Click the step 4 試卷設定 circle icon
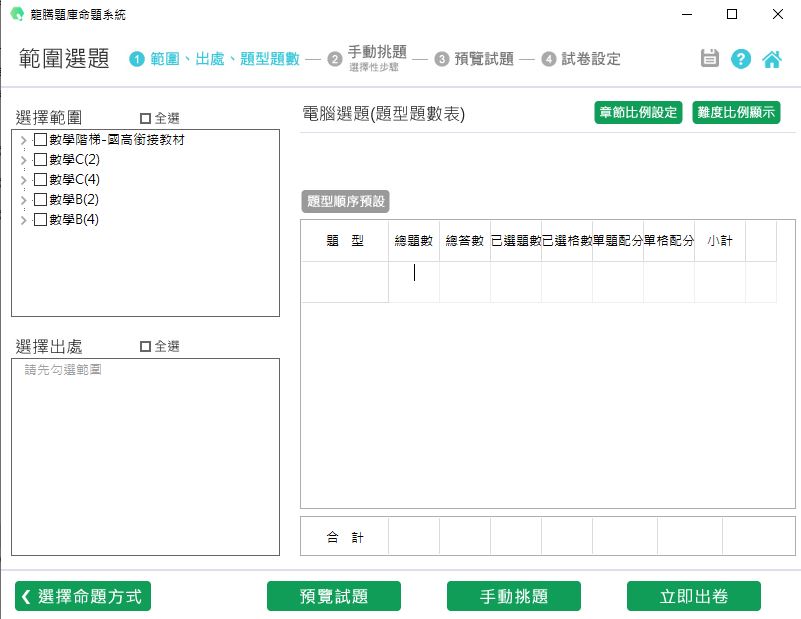 (549, 59)
